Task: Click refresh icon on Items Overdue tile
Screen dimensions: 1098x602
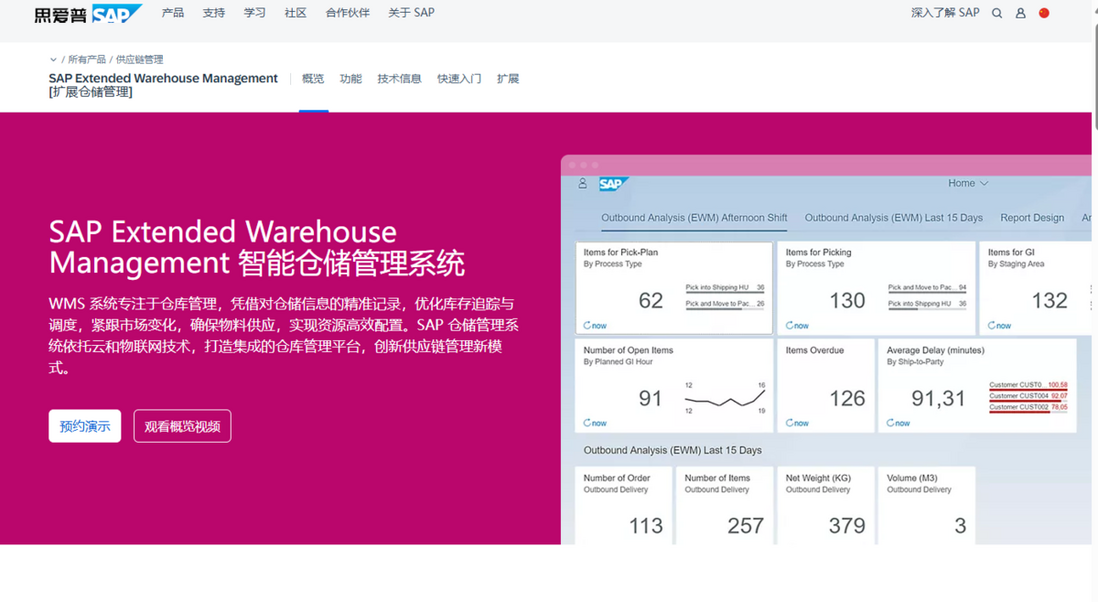Action: [x=789, y=423]
